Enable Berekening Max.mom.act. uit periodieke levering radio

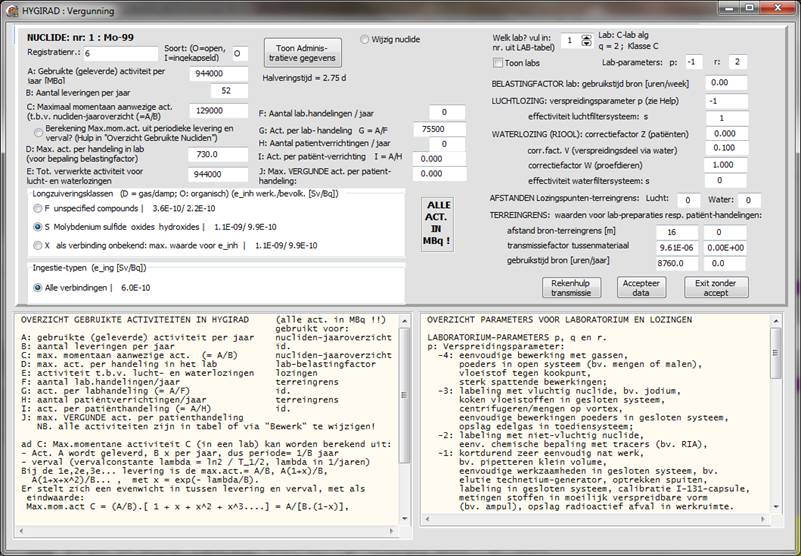click(x=38, y=133)
